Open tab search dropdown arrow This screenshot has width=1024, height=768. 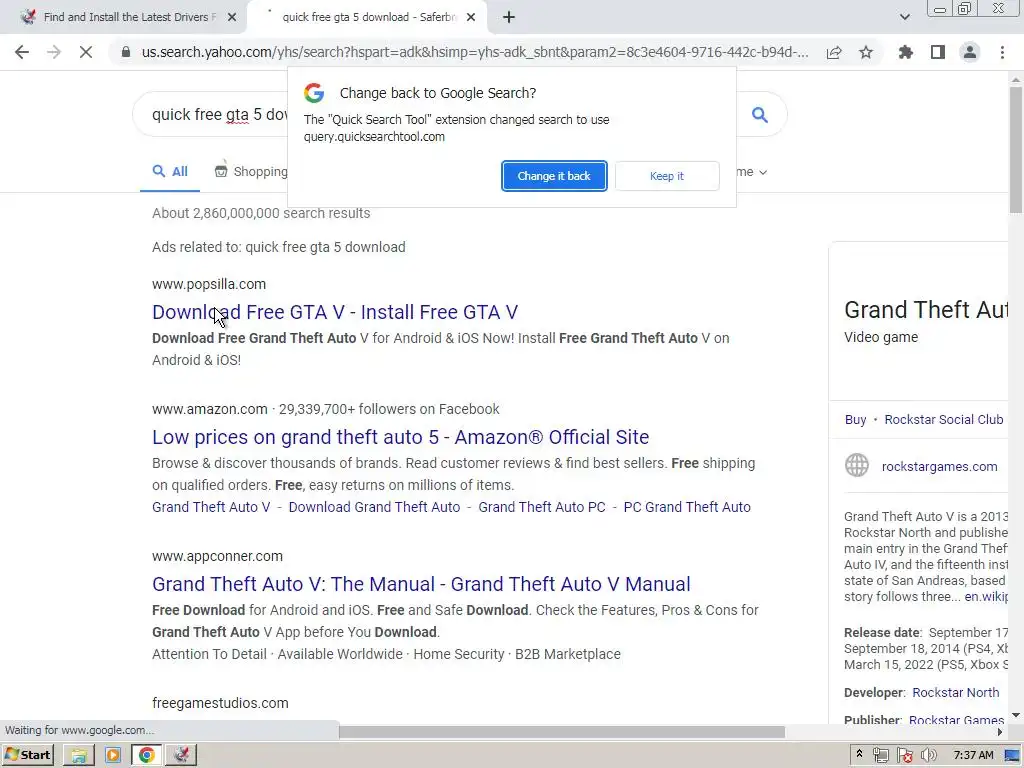904,18
